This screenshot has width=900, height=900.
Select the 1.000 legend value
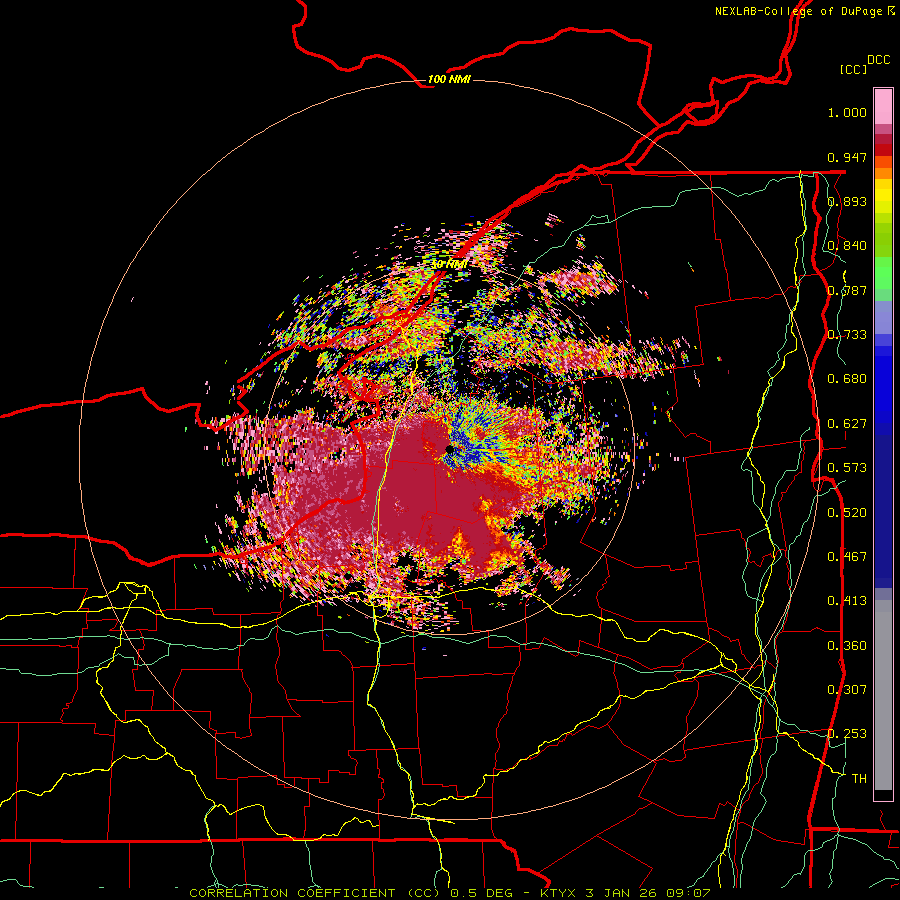coord(847,112)
